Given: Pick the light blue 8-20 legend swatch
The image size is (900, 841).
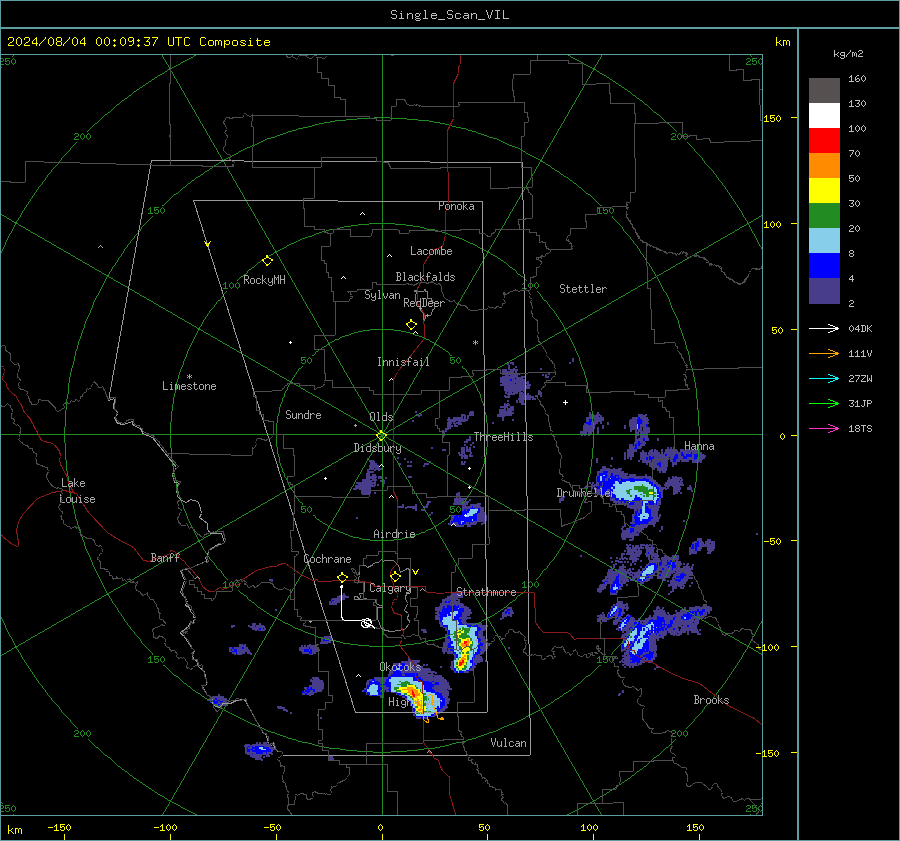Looking at the screenshot, I should tap(824, 241).
